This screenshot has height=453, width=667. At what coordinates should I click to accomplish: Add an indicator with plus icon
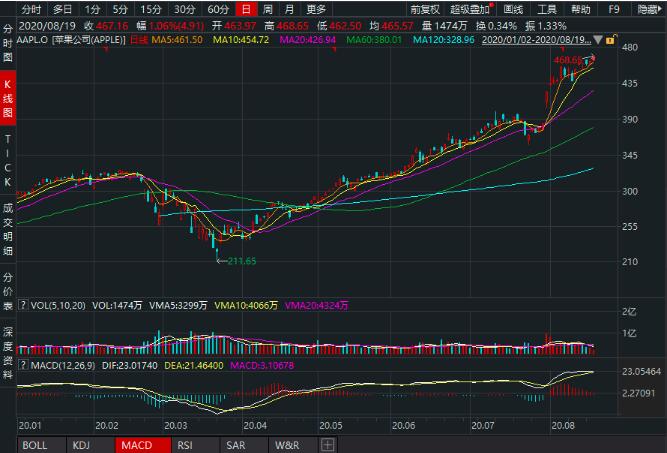point(328,445)
